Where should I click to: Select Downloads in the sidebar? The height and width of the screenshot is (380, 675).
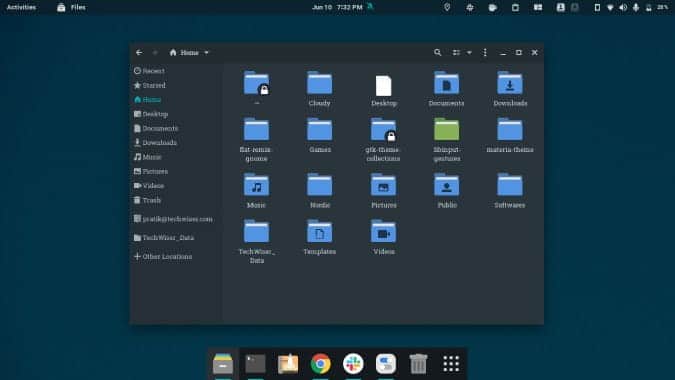pyautogui.click(x=155, y=142)
